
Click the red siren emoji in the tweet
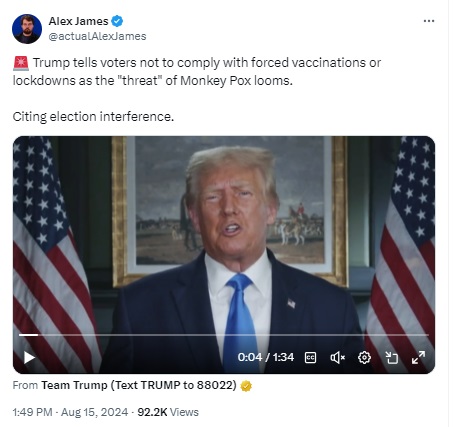click(x=21, y=63)
